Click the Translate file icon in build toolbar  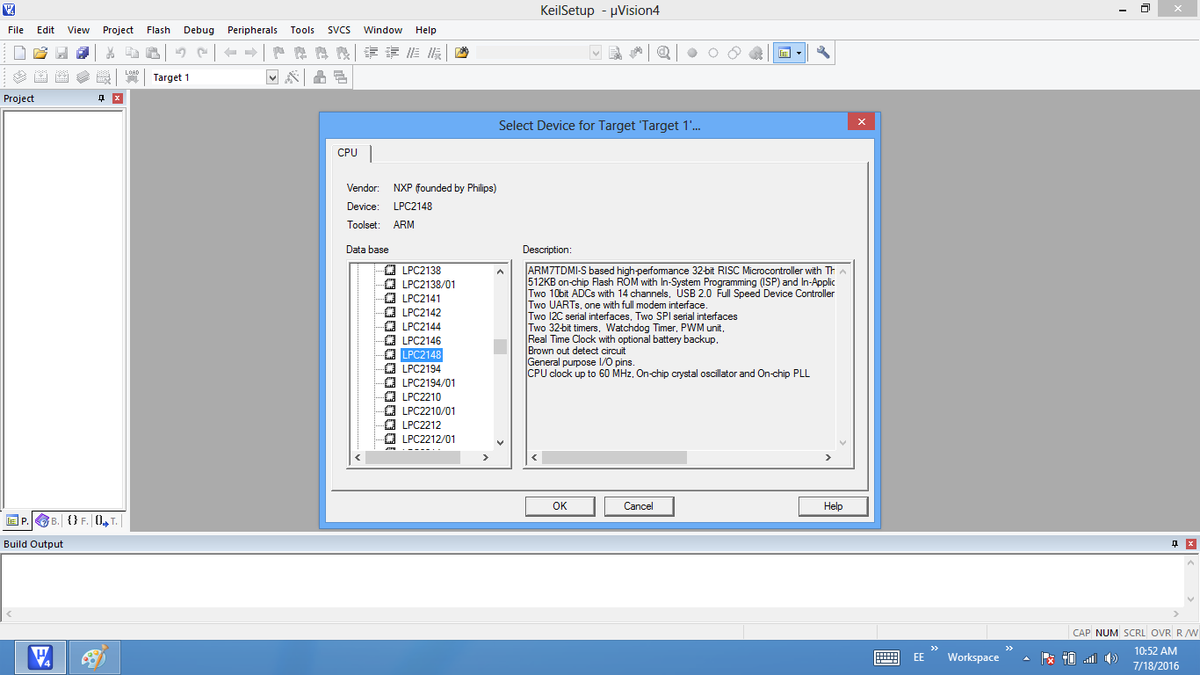pyautogui.click(x=21, y=77)
